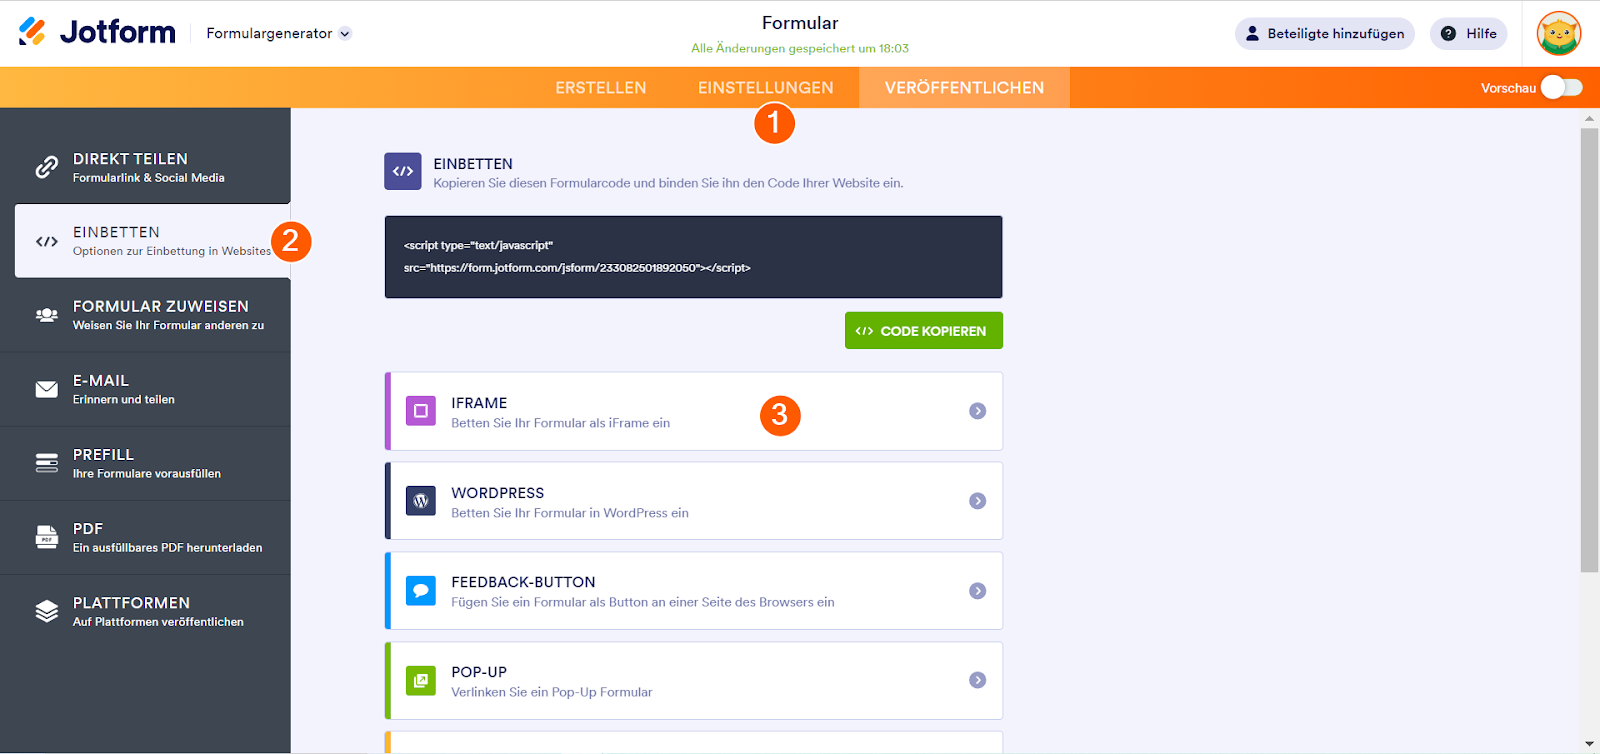The width and height of the screenshot is (1600, 754).
Task: Click the Direkt Teilen link icon
Action: tap(46, 167)
